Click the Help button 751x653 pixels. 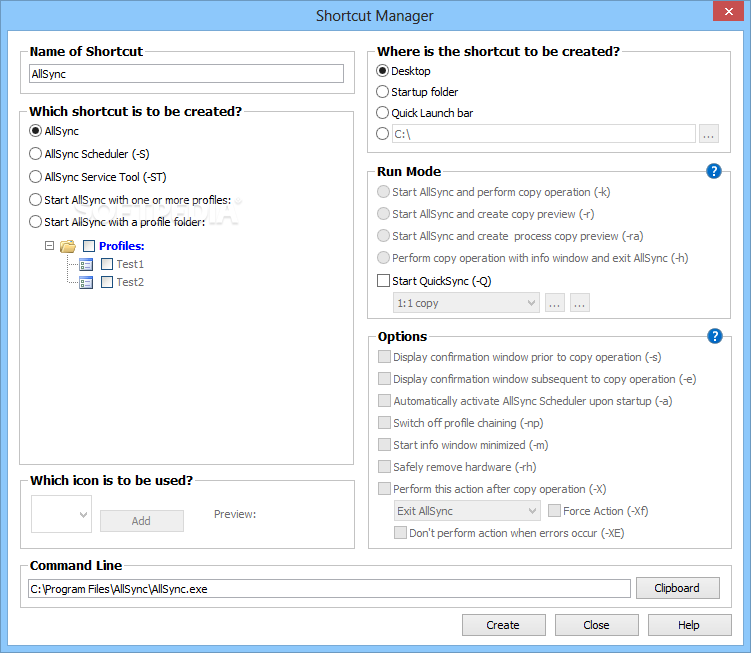click(x=689, y=625)
